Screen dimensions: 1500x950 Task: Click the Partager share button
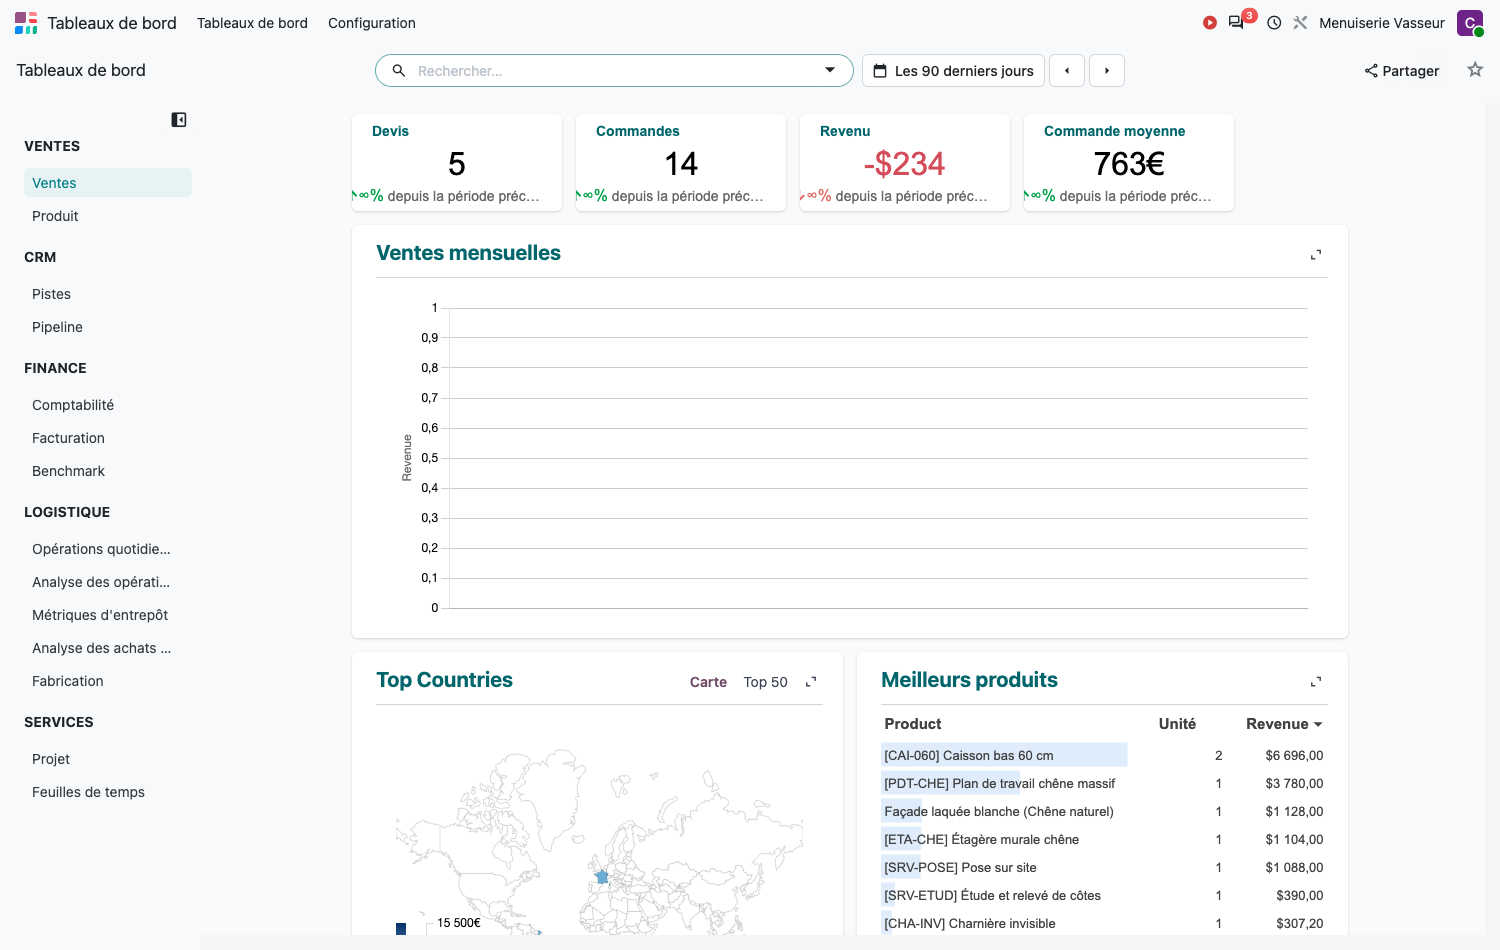1402,71
